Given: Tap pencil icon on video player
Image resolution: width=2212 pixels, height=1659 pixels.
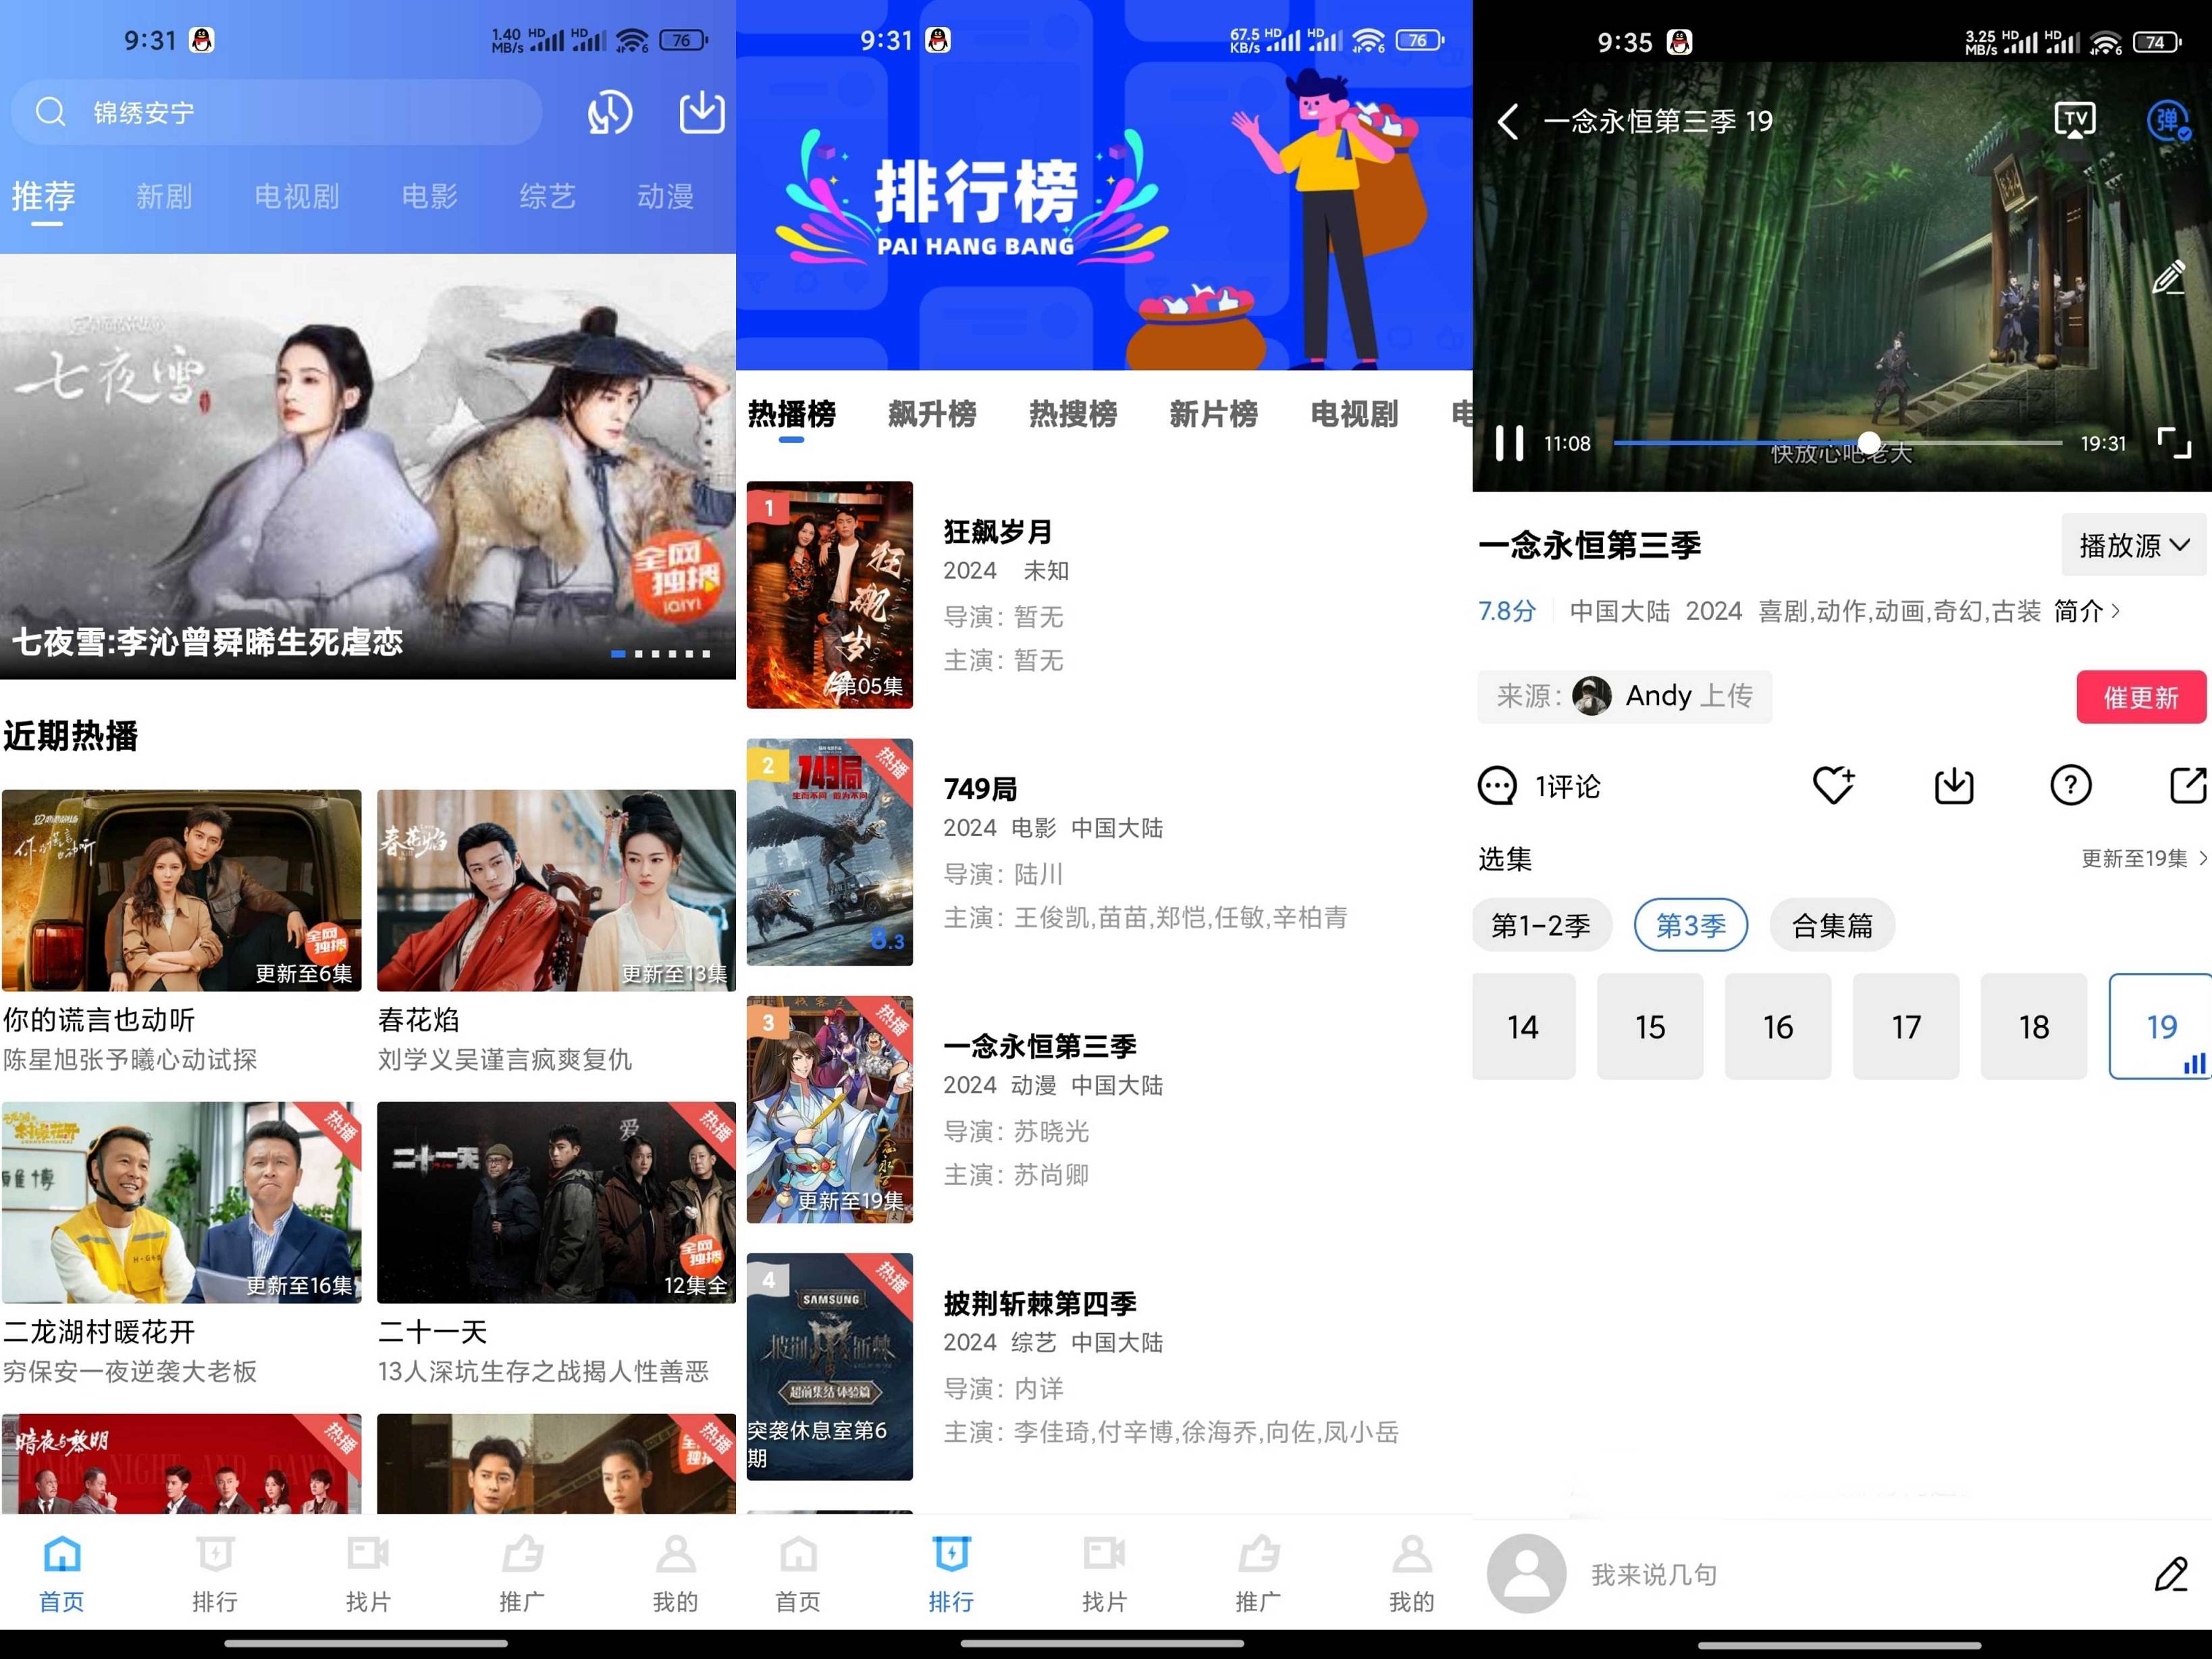Looking at the screenshot, I should tap(2168, 277).
